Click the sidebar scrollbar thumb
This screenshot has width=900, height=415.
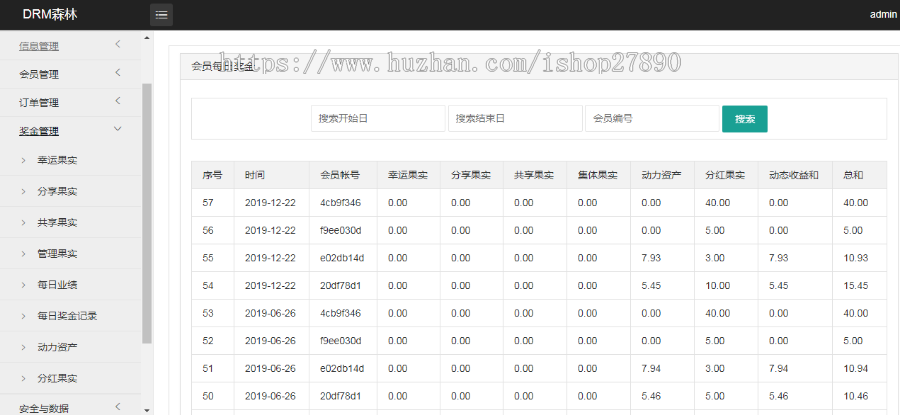146,213
